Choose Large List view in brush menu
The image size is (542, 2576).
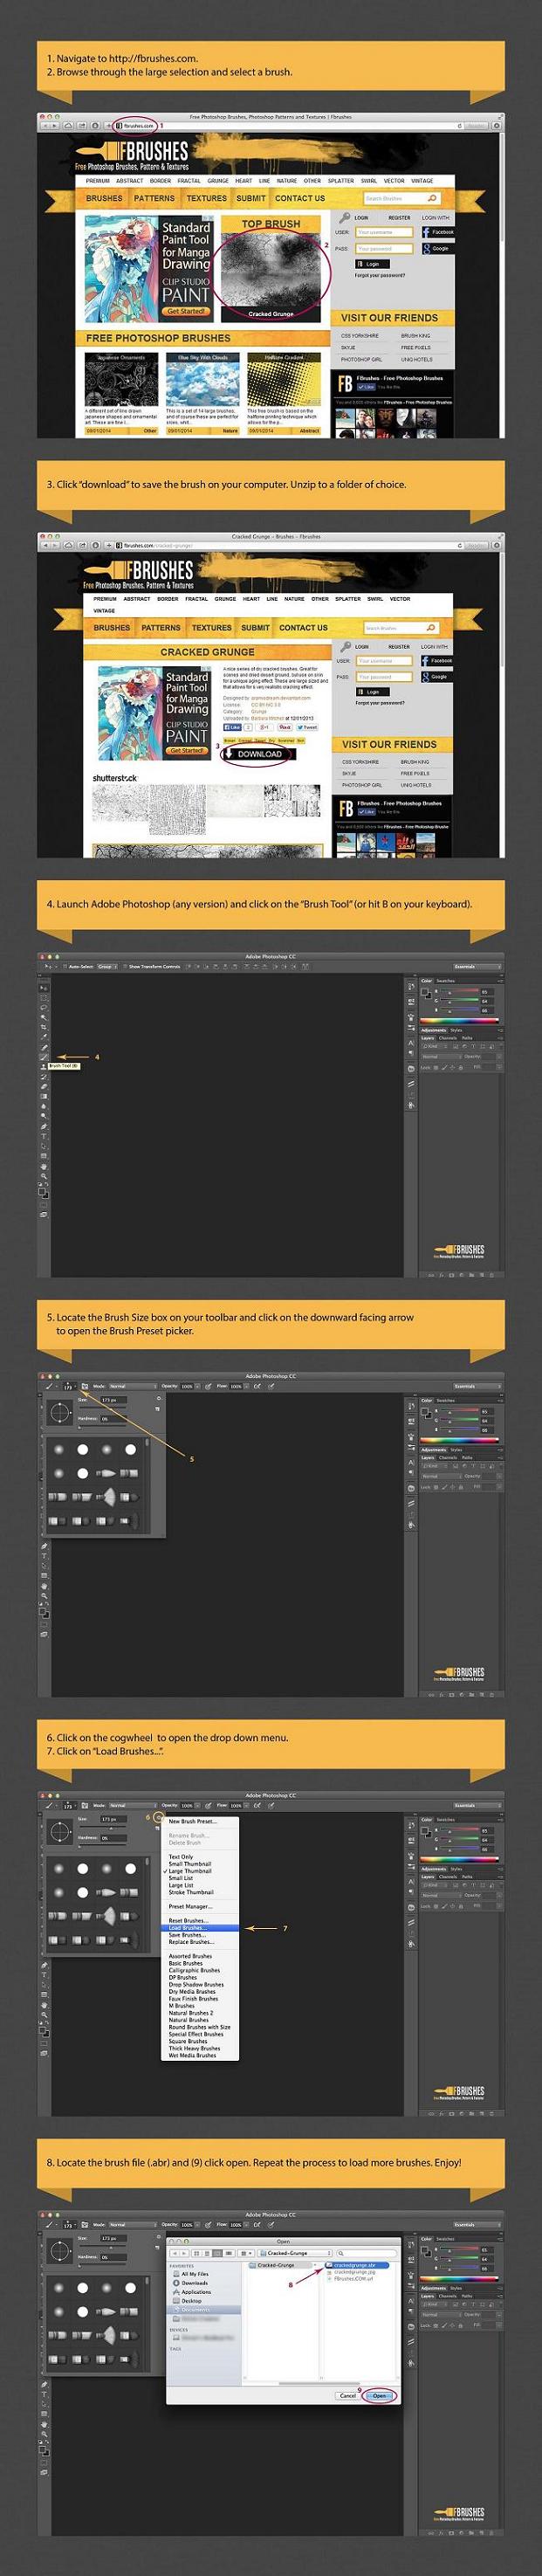181,1886
